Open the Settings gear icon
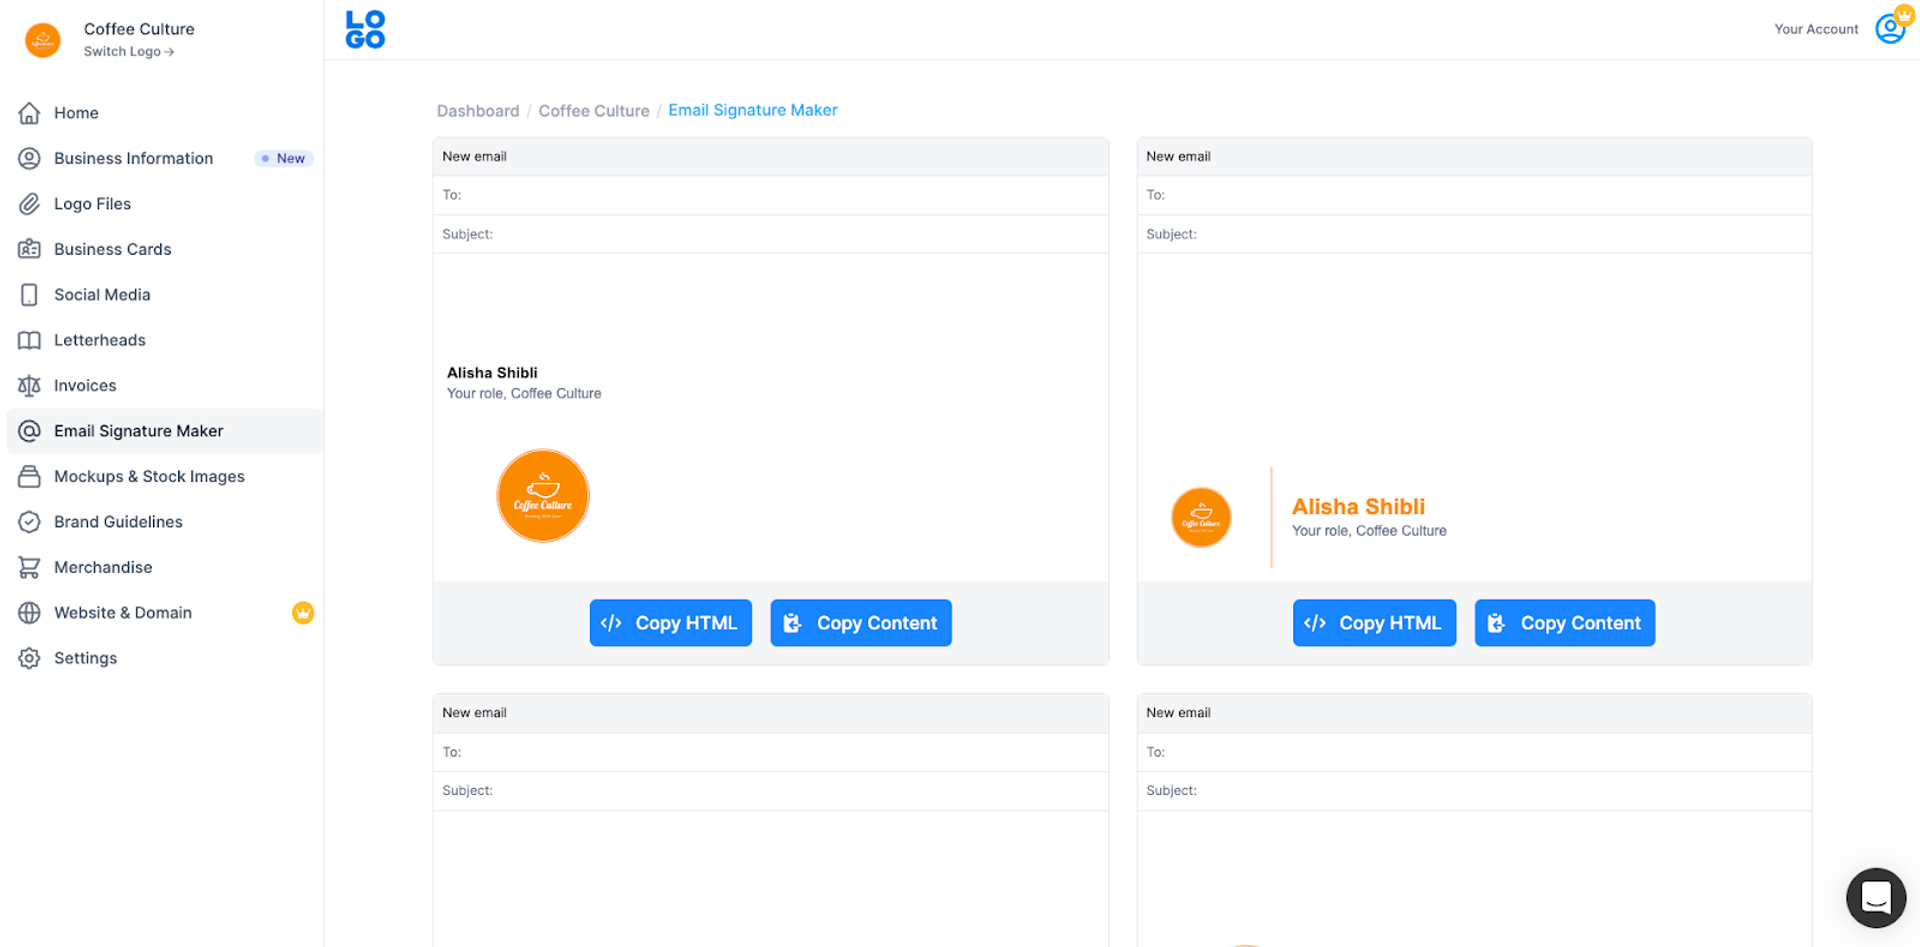Image resolution: width=1920 pixels, height=947 pixels. [30, 658]
